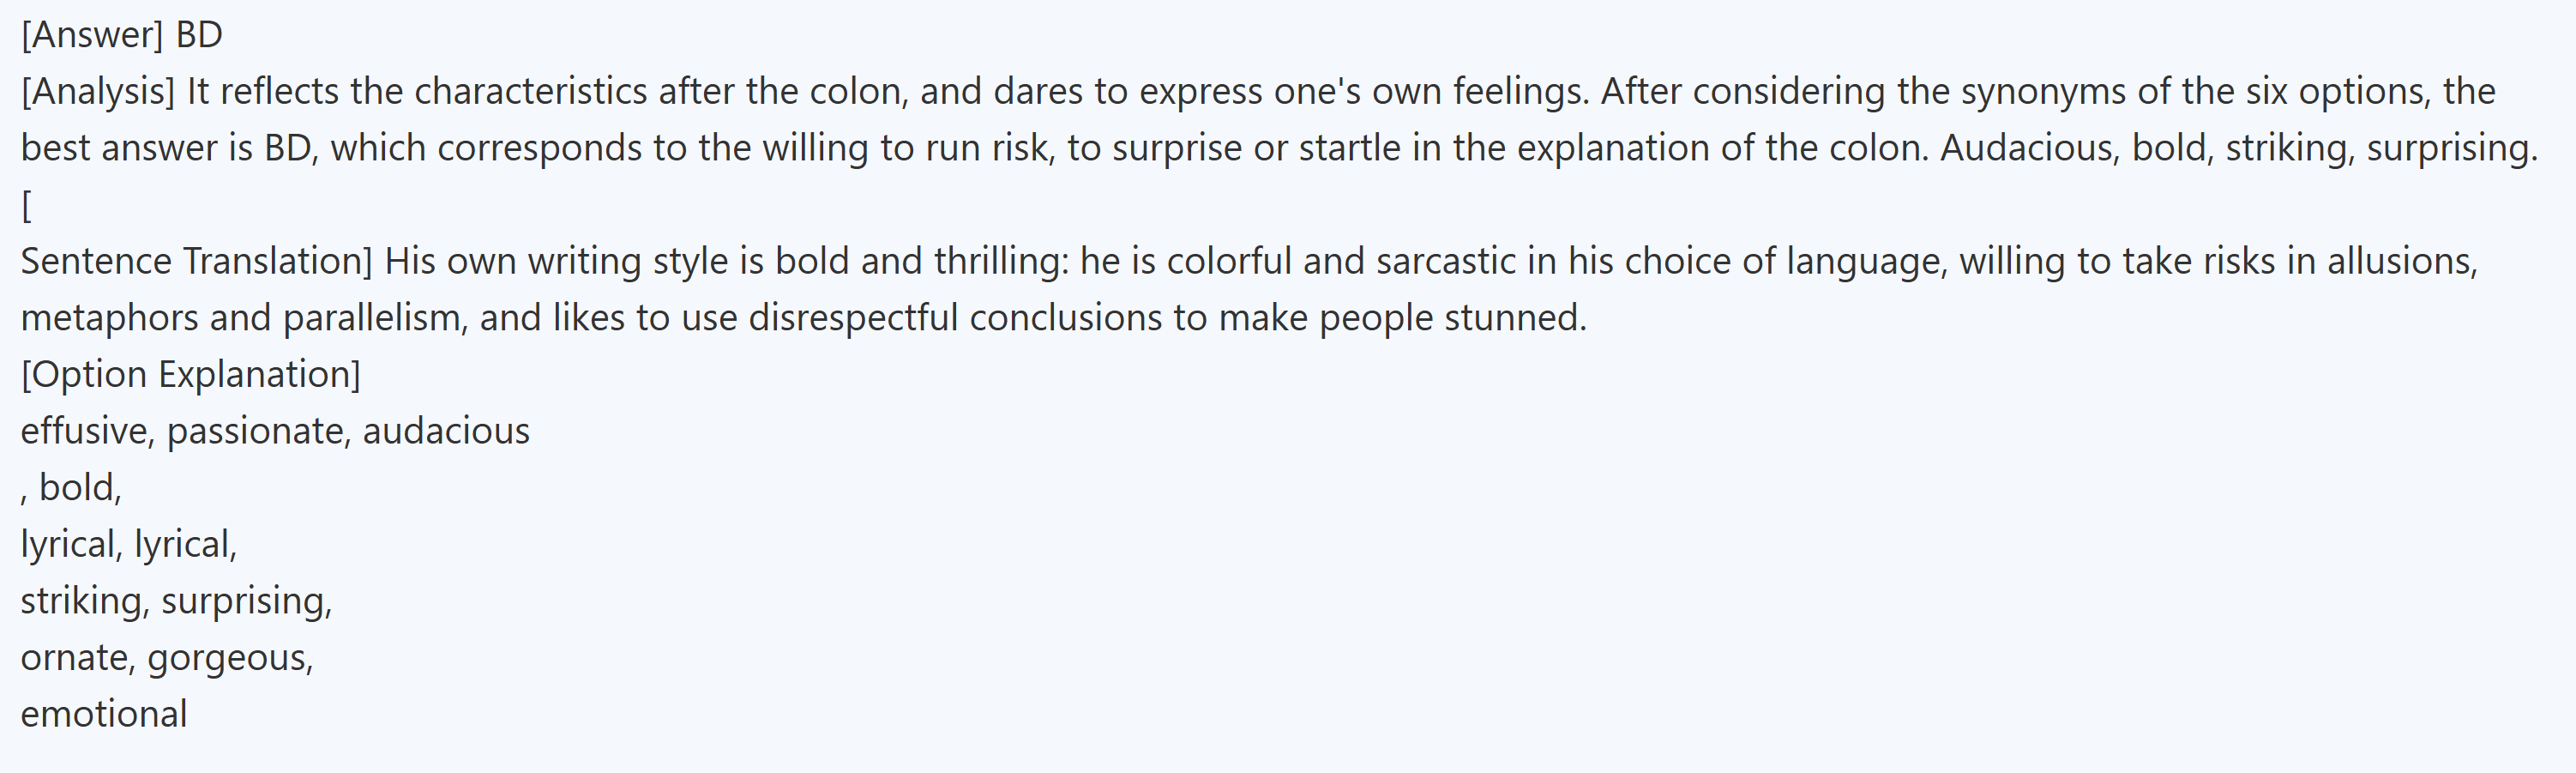This screenshot has width=2576, height=773.
Task: Click the "[Answer]" label at top
Action: click(91, 35)
